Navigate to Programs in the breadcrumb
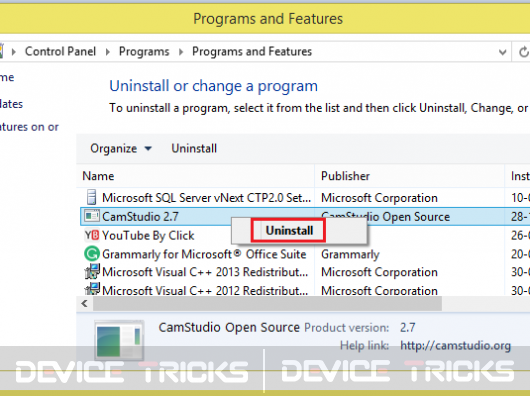The width and height of the screenshot is (530, 396). click(144, 52)
